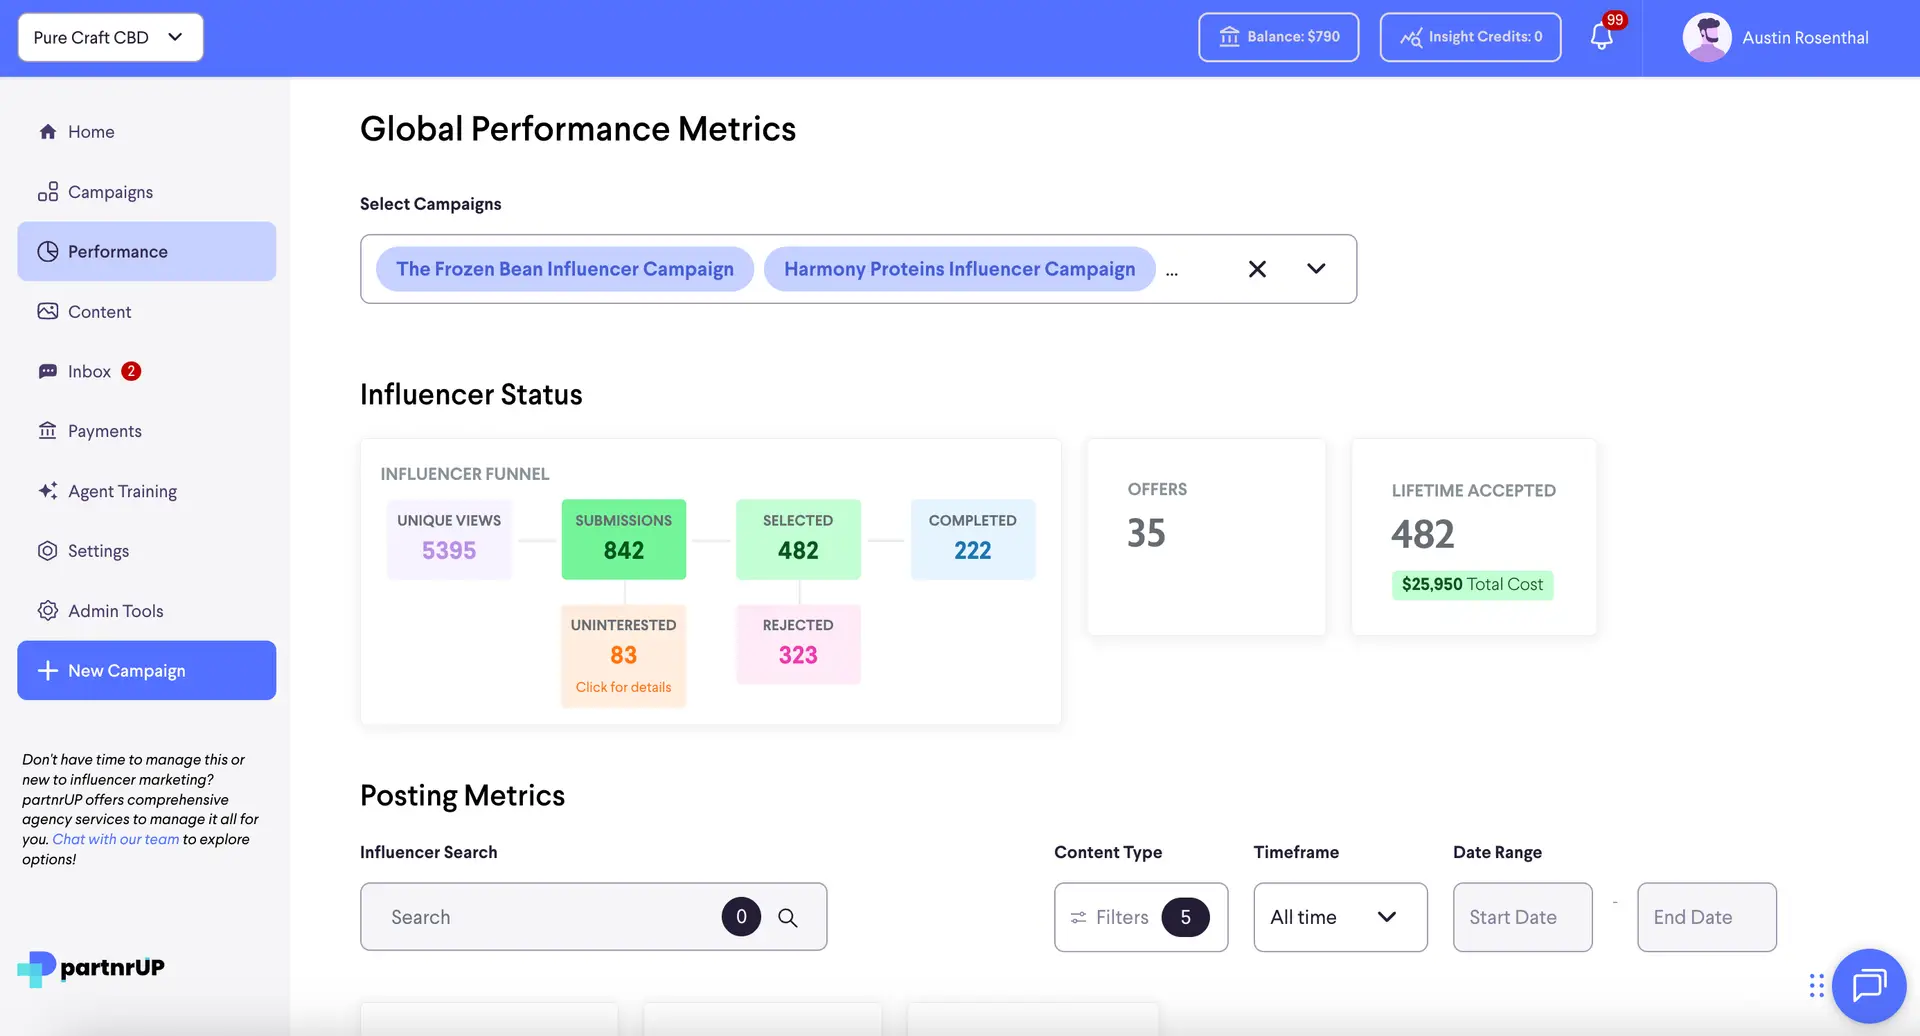Open the Filters control showing 5 filters
The width and height of the screenshot is (1920, 1036).
pyautogui.click(x=1140, y=917)
